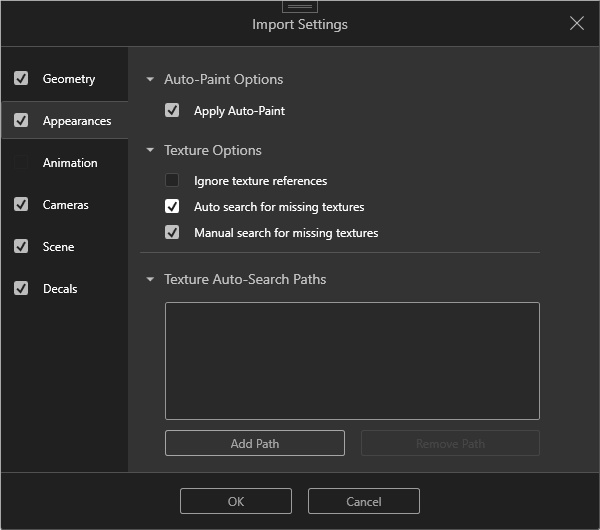
Task: Toggle the Geometry import checkbox
Action: pos(21,78)
